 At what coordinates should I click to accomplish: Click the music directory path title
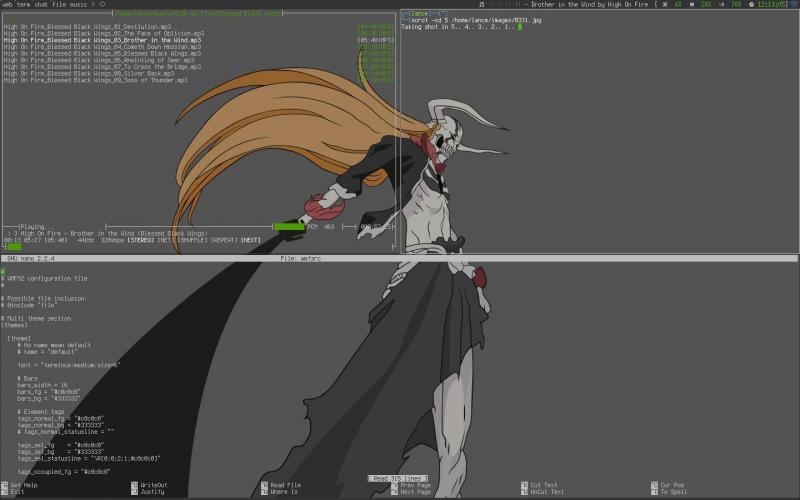198,13
